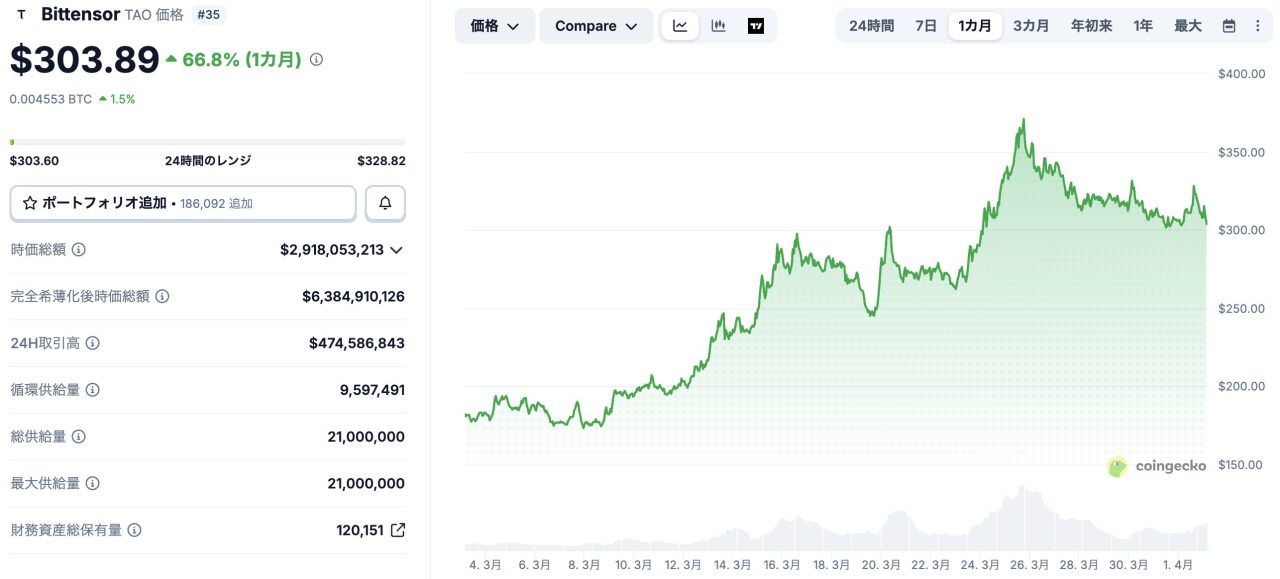Click the price alert bell icon
The image size is (1280, 579).
[x=385, y=203]
